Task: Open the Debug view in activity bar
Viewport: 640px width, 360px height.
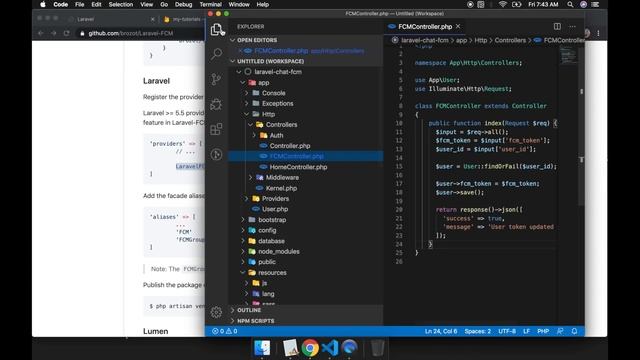Action: [x=216, y=104]
